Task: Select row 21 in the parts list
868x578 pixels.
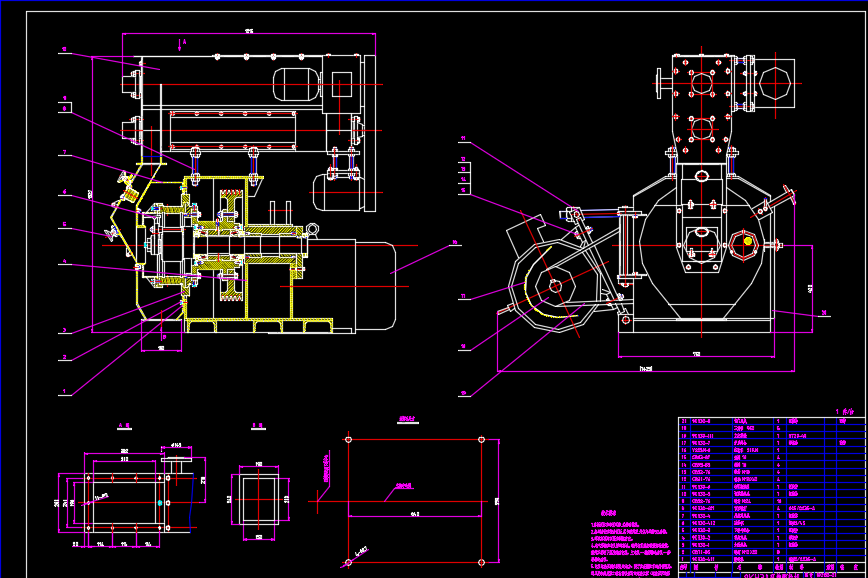Action: point(771,421)
